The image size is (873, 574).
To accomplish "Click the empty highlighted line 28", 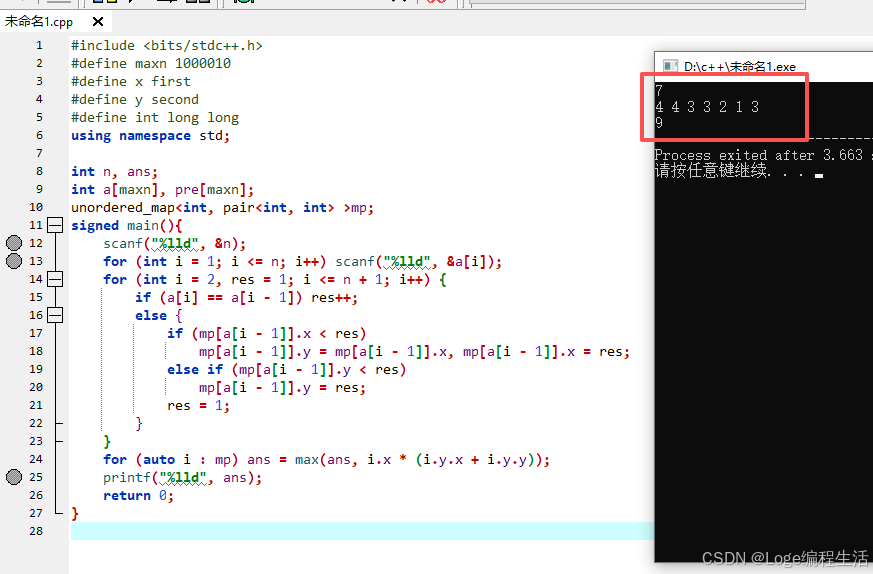I will click(362, 531).
